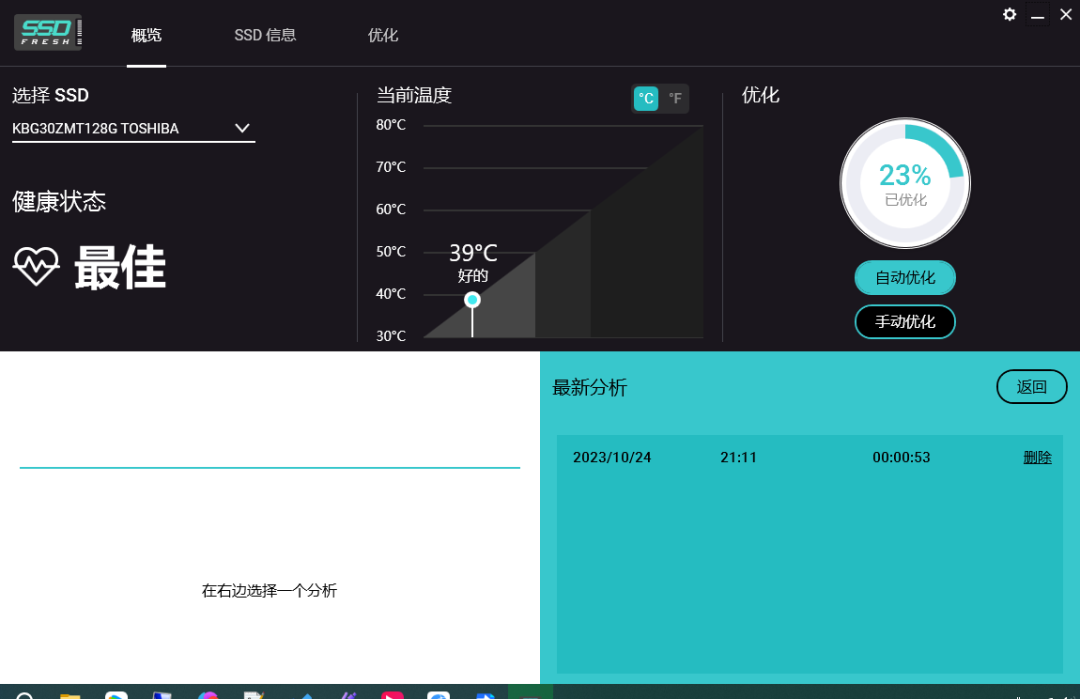Open the 概览 tab
Image resolution: width=1080 pixels, height=699 pixels.
(x=146, y=35)
